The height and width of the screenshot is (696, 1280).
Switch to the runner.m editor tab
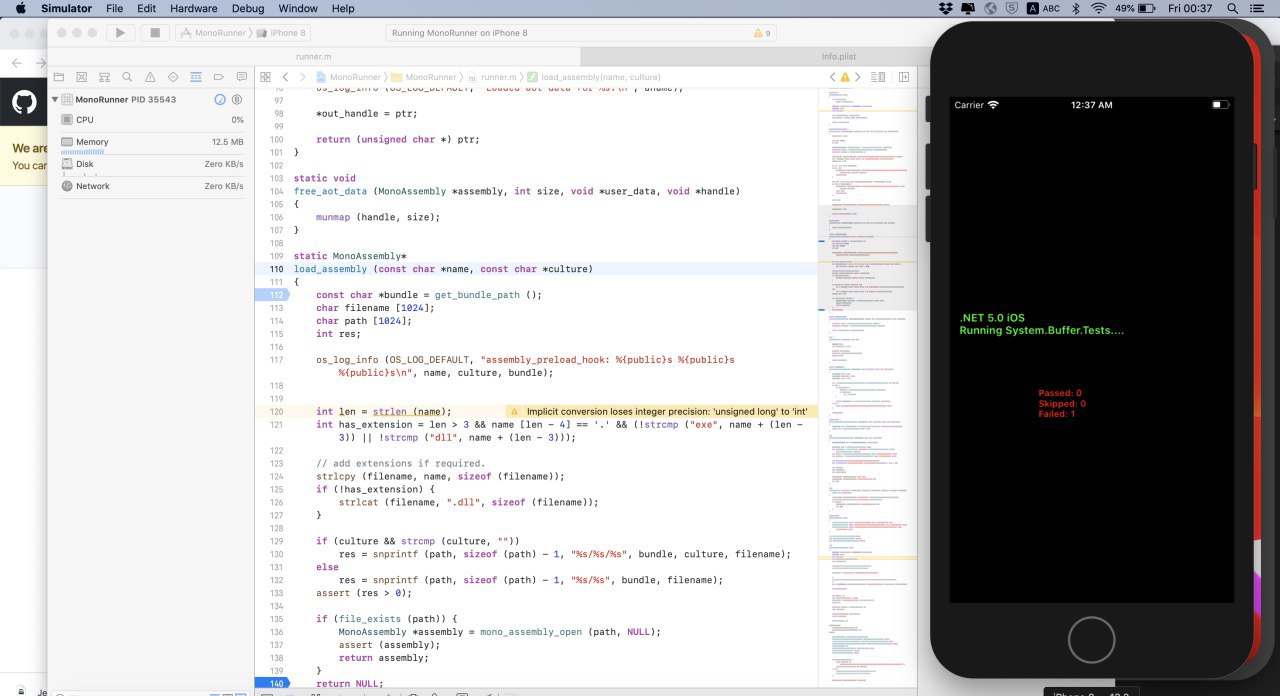coord(315,57)
